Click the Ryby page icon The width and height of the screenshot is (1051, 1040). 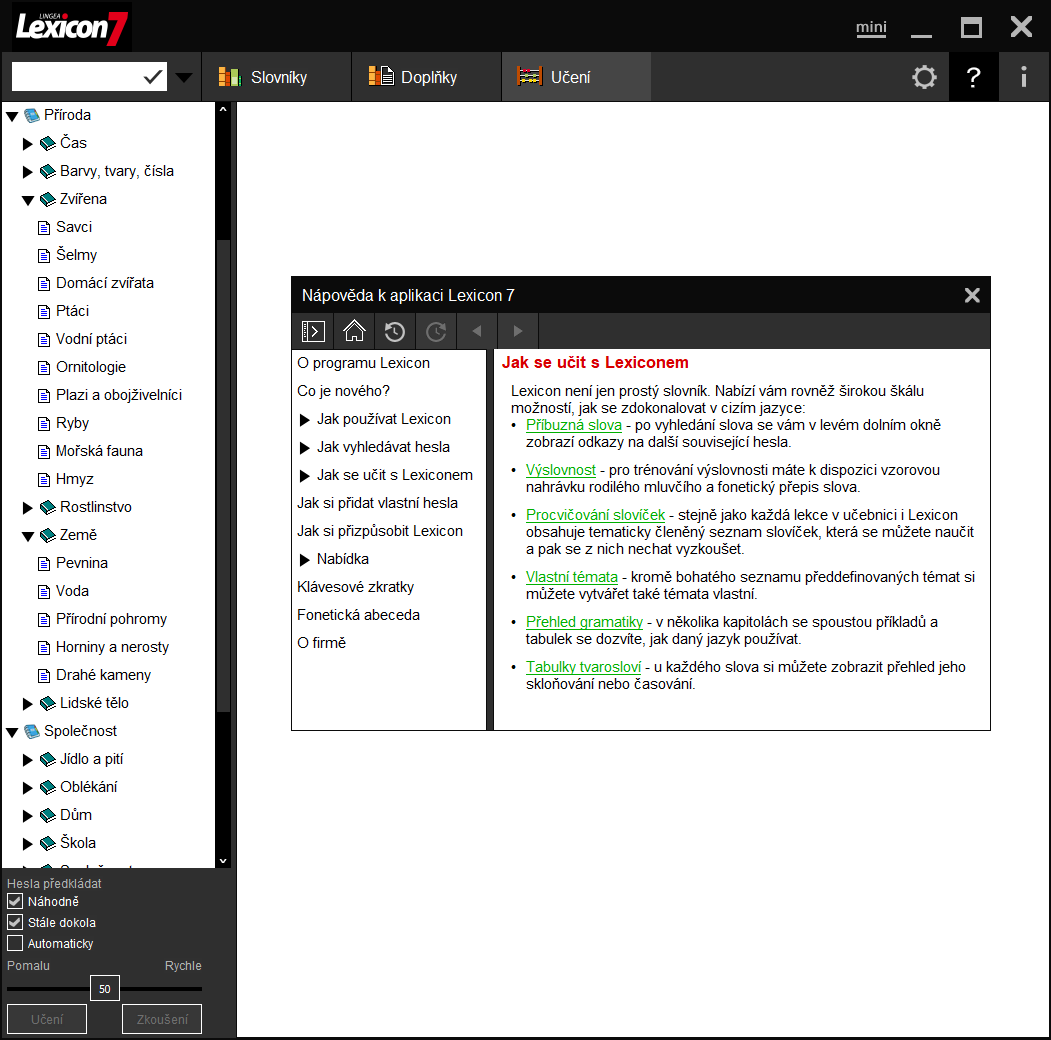pos(44,424)
